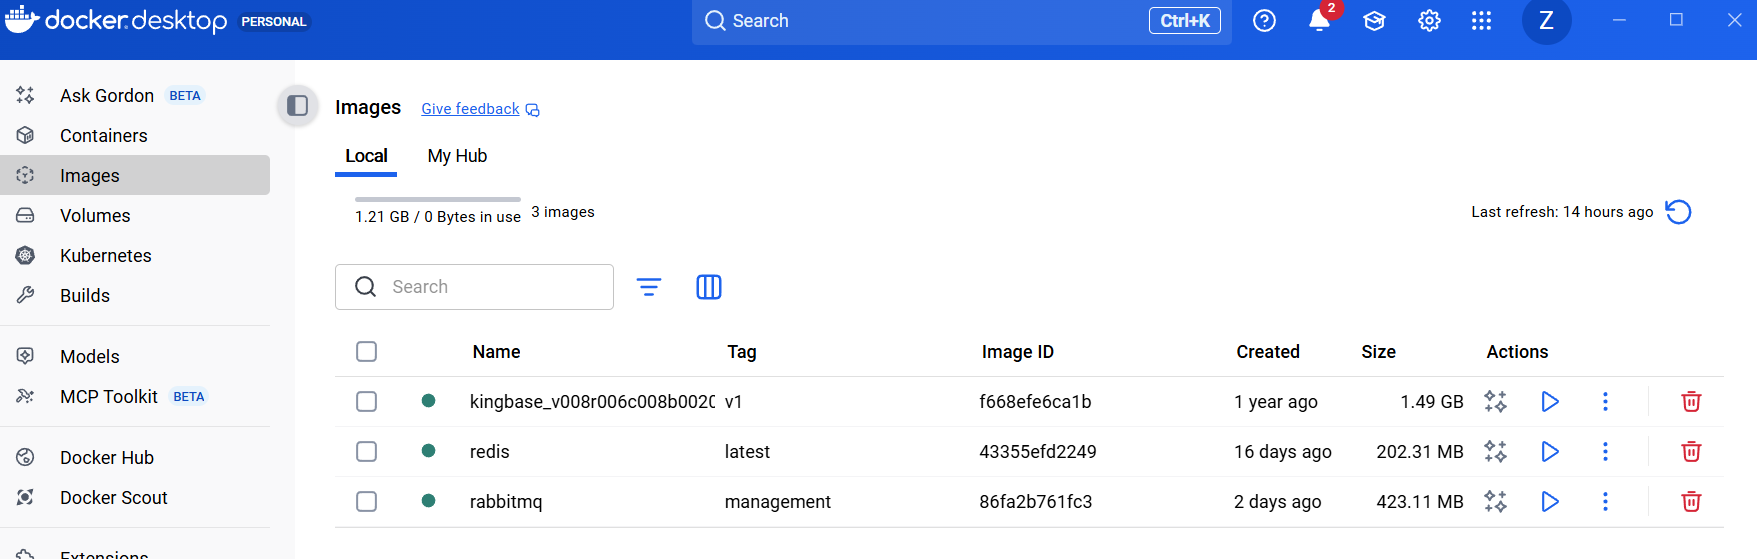Click the PERSONAL plan badge

click(273, 22)
